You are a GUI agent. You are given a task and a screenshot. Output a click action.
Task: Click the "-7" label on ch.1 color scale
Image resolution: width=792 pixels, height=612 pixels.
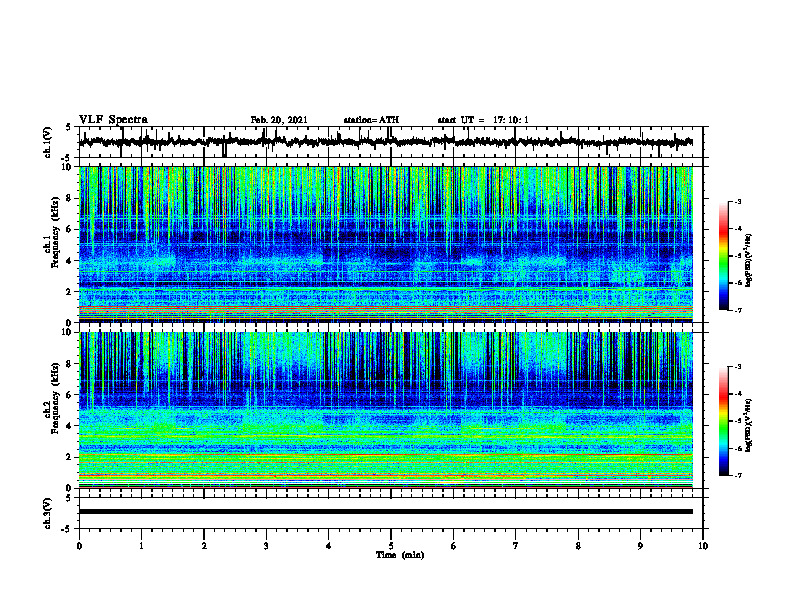tap(738, 310)
